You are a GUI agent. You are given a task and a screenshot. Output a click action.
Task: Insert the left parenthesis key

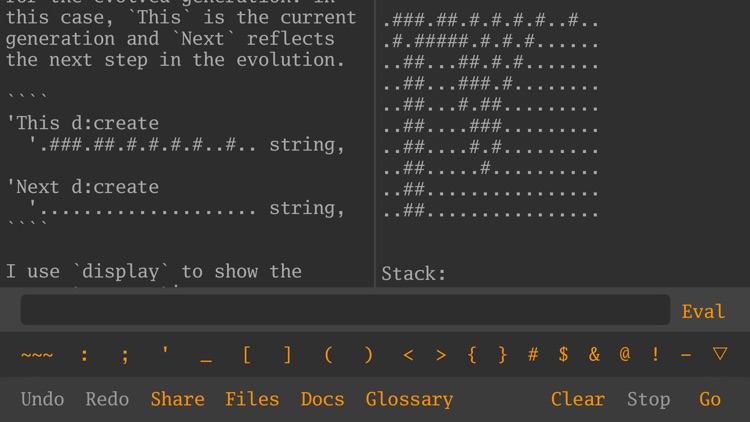point(328,355)
